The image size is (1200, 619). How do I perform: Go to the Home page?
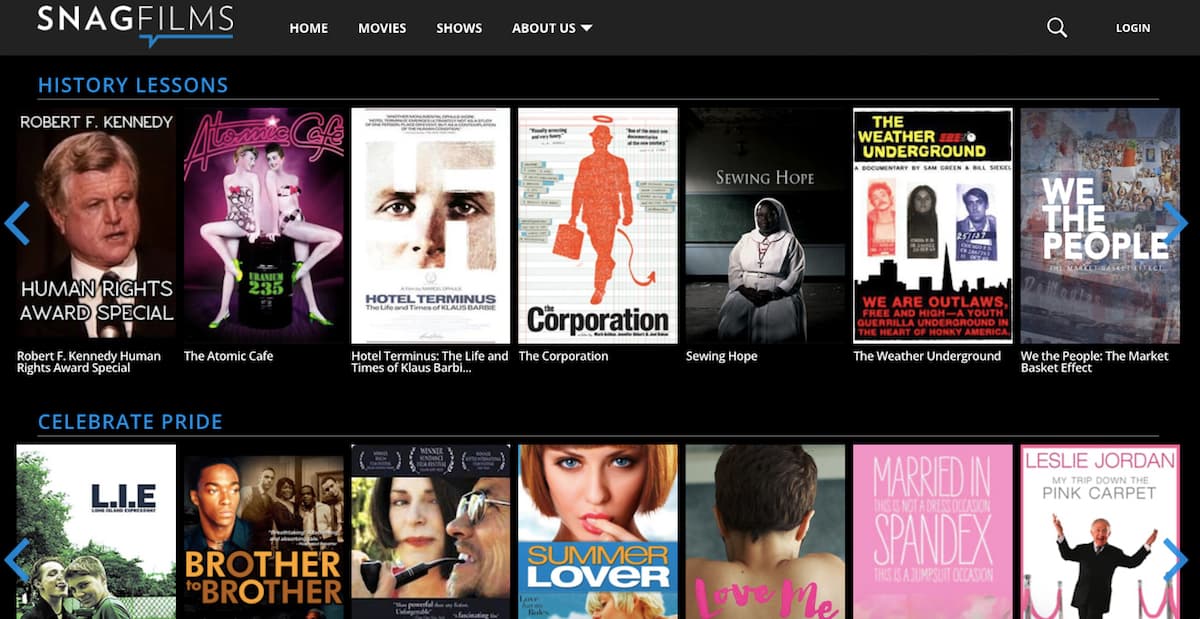[308, 28]
